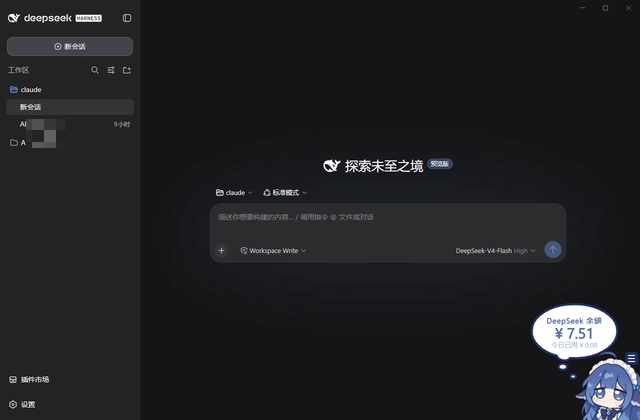
Task: Click the DeepSeek whale logo in sidebar header
Action: point(14,18)
